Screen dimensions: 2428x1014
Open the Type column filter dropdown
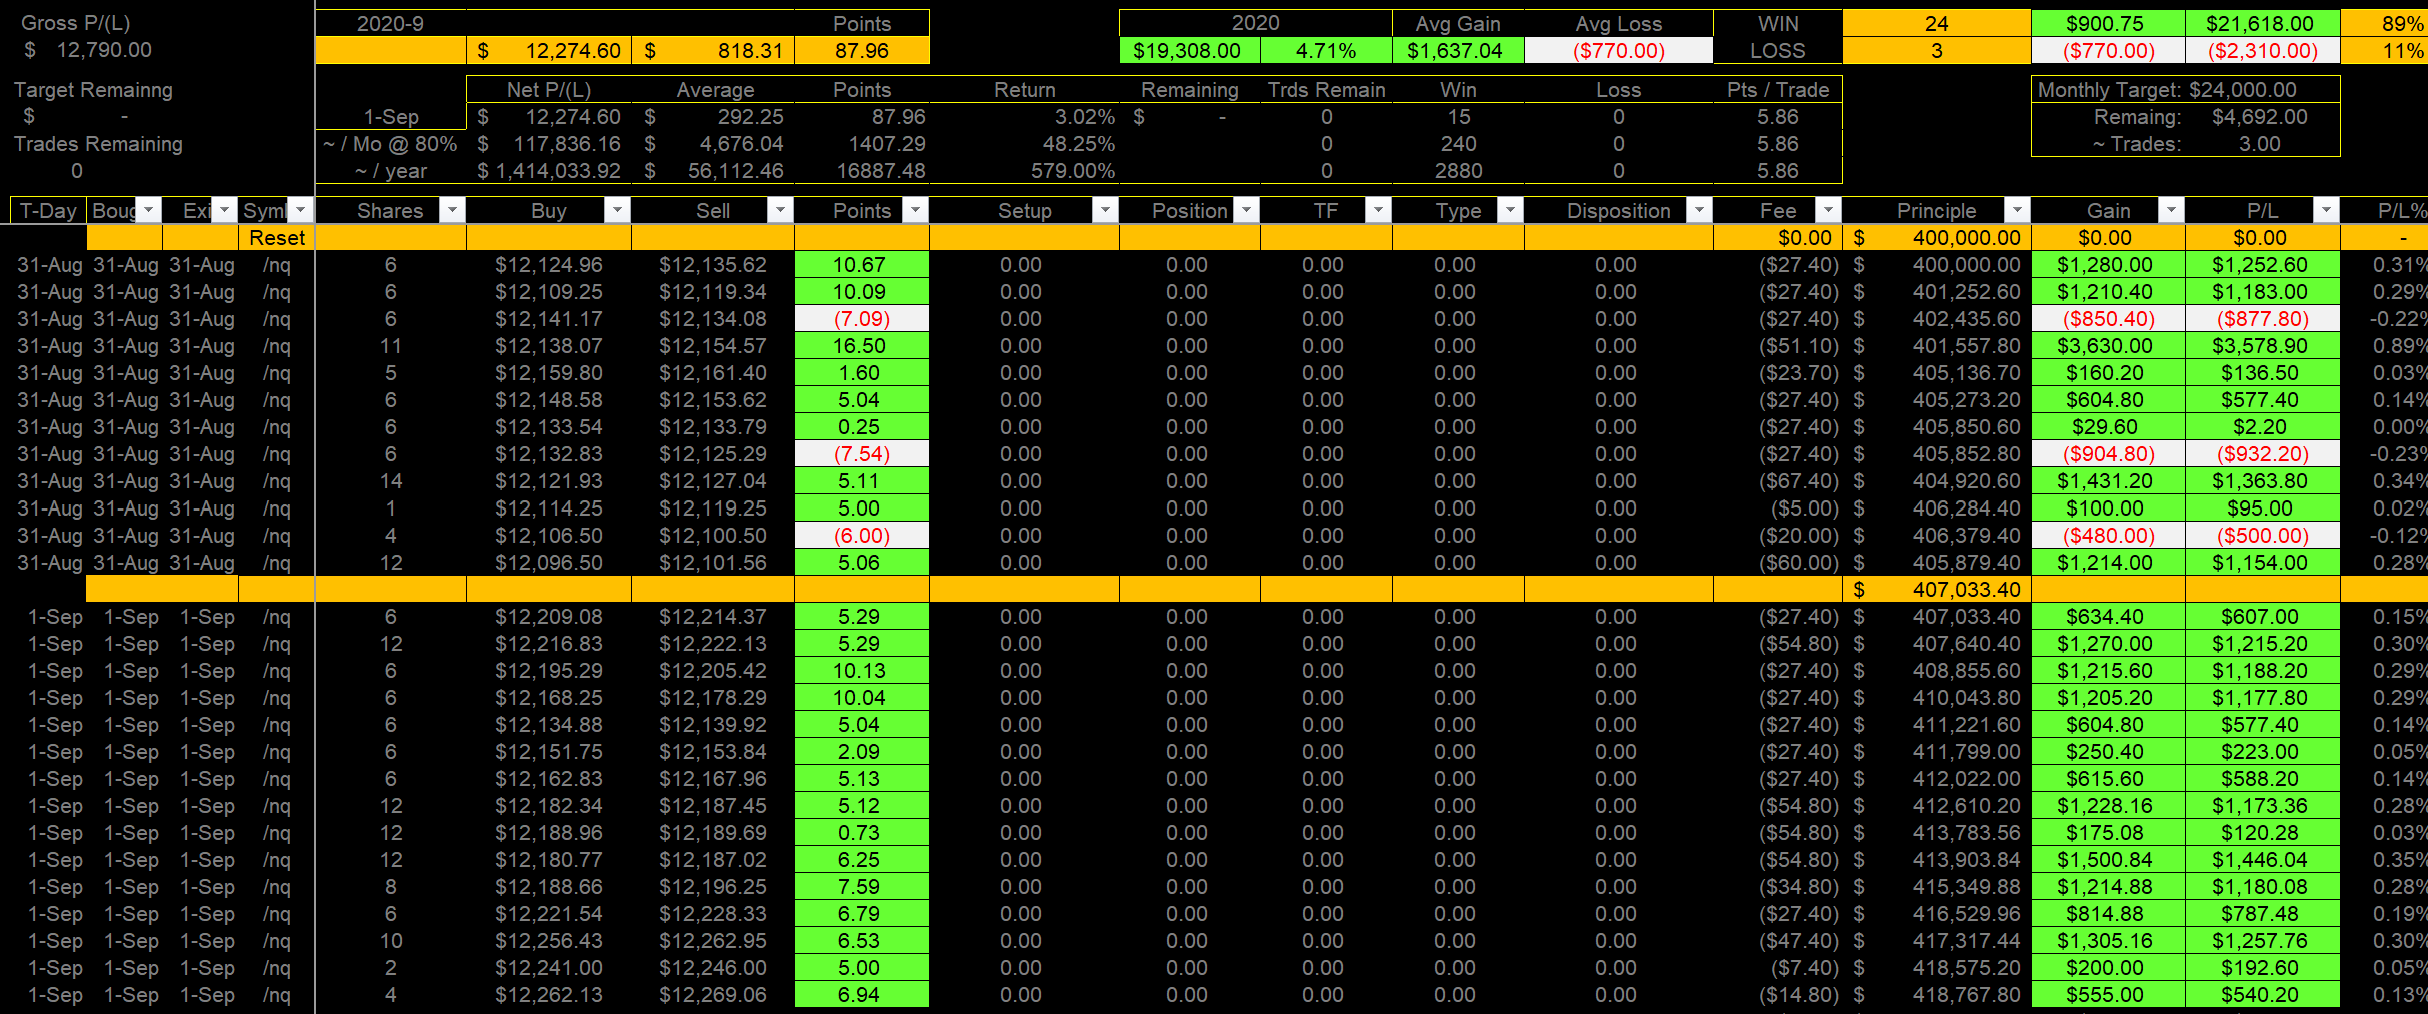pyautogui.click(x=1511, y=210)
